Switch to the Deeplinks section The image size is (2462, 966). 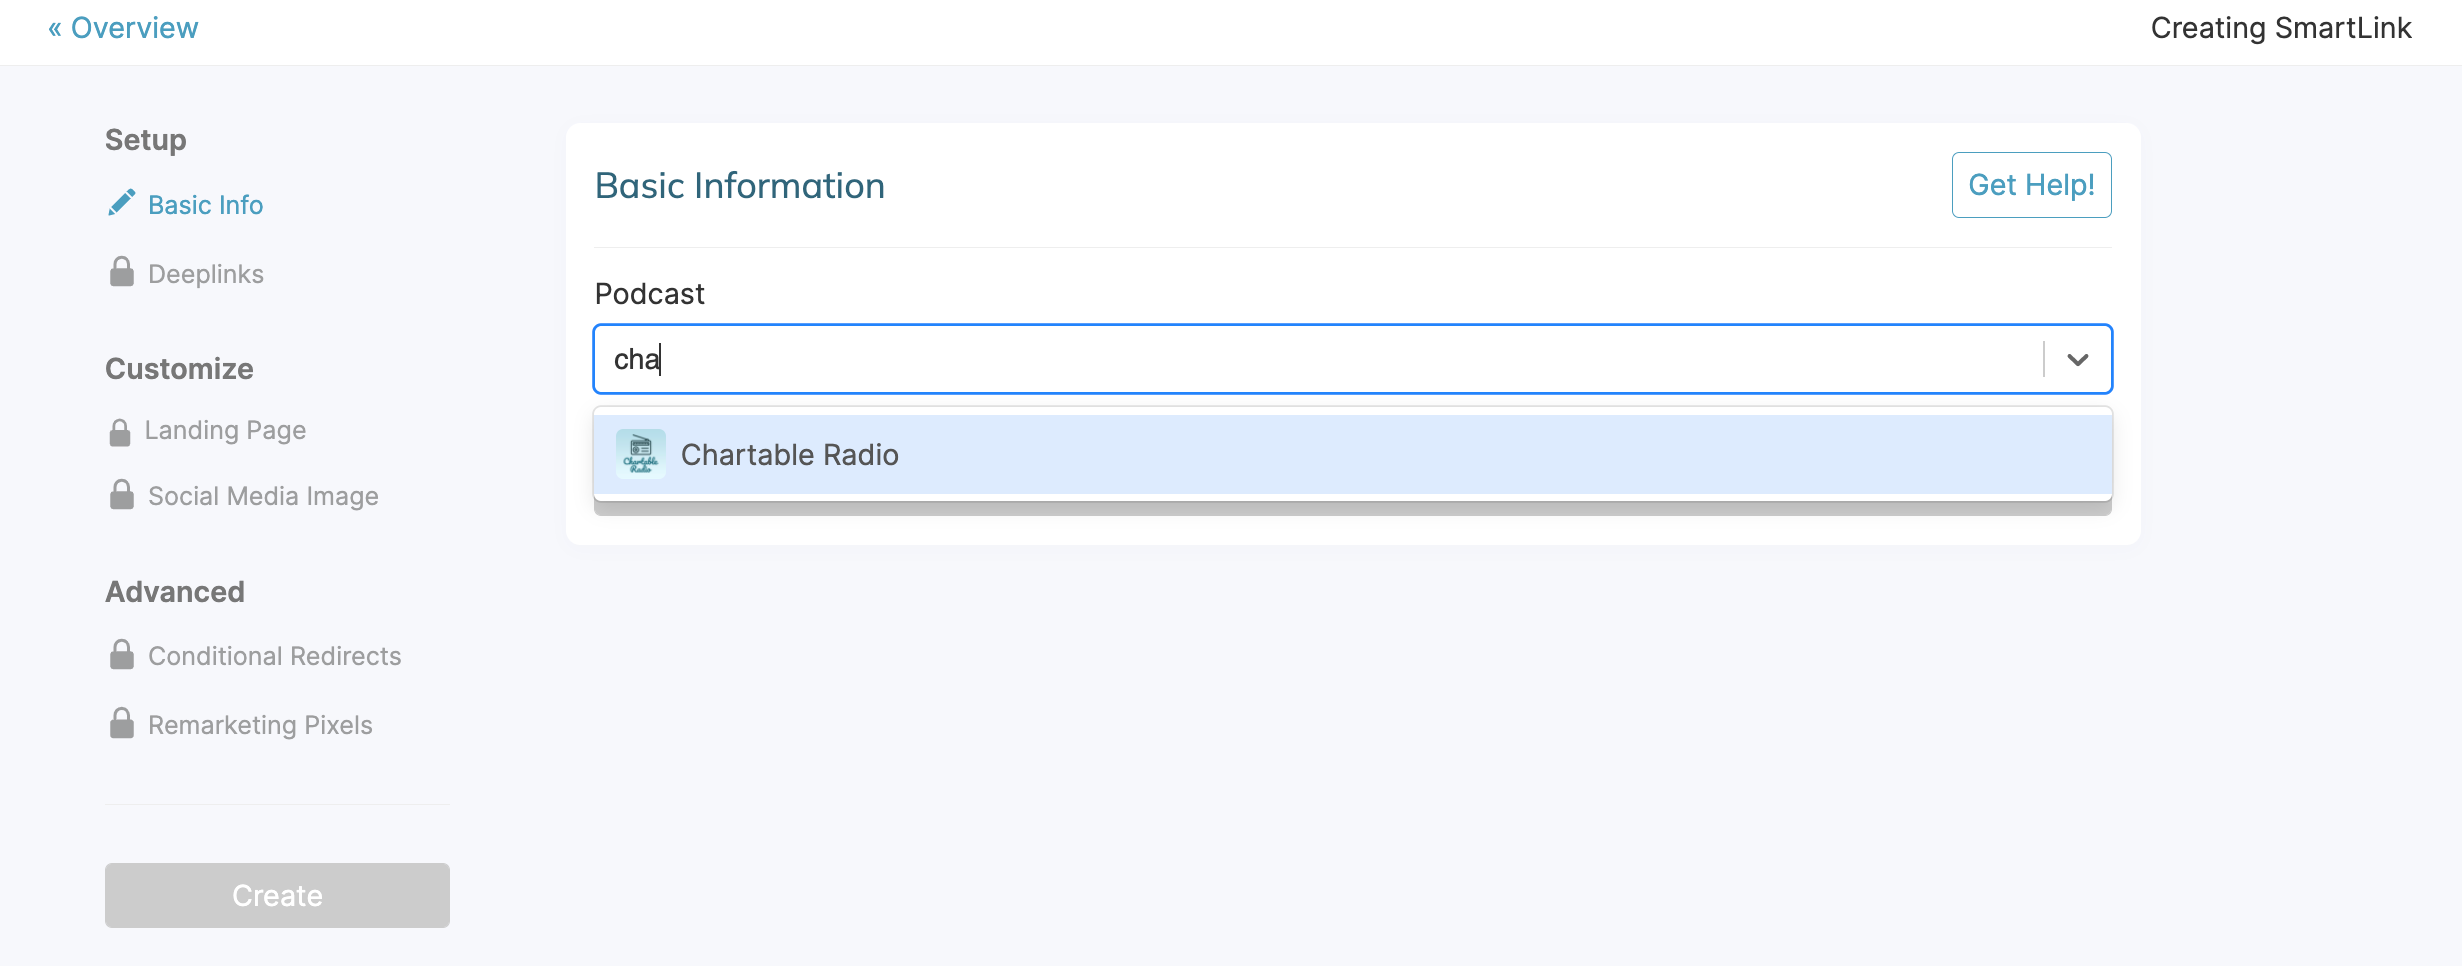click(x=206, y=272)
